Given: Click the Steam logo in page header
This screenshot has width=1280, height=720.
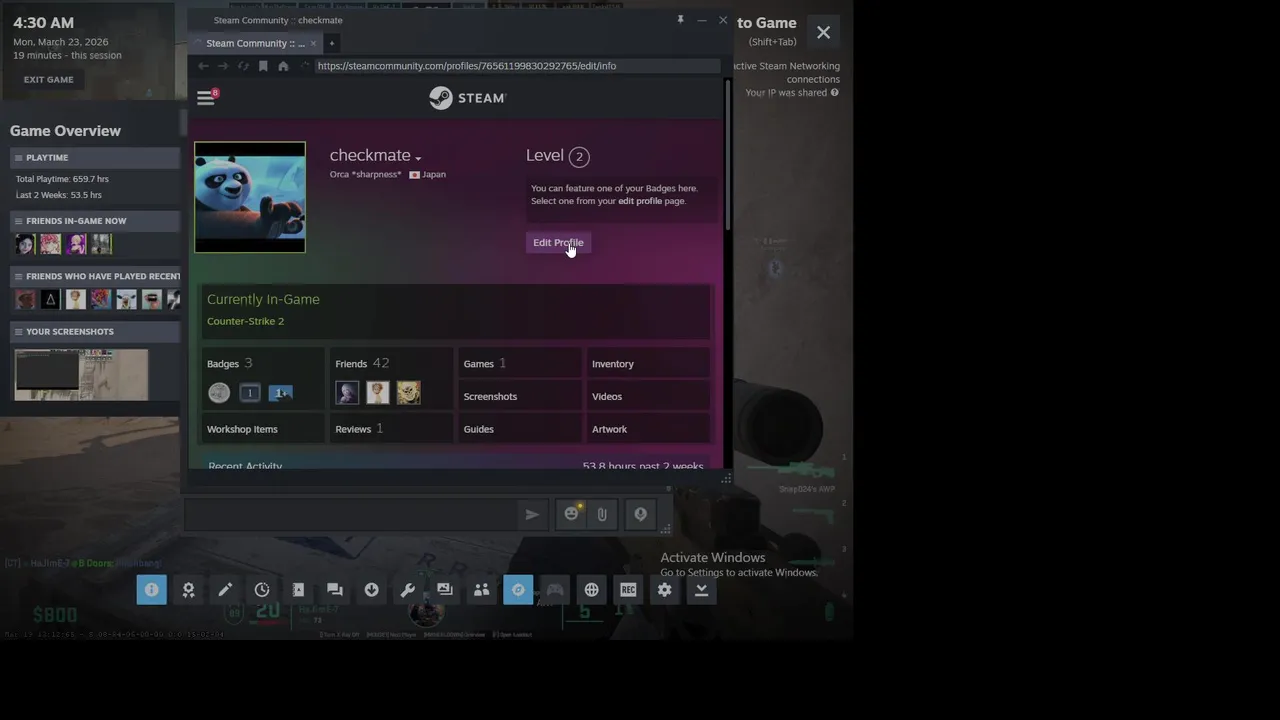Looking at the screenshot, I should tap(468, 98).
